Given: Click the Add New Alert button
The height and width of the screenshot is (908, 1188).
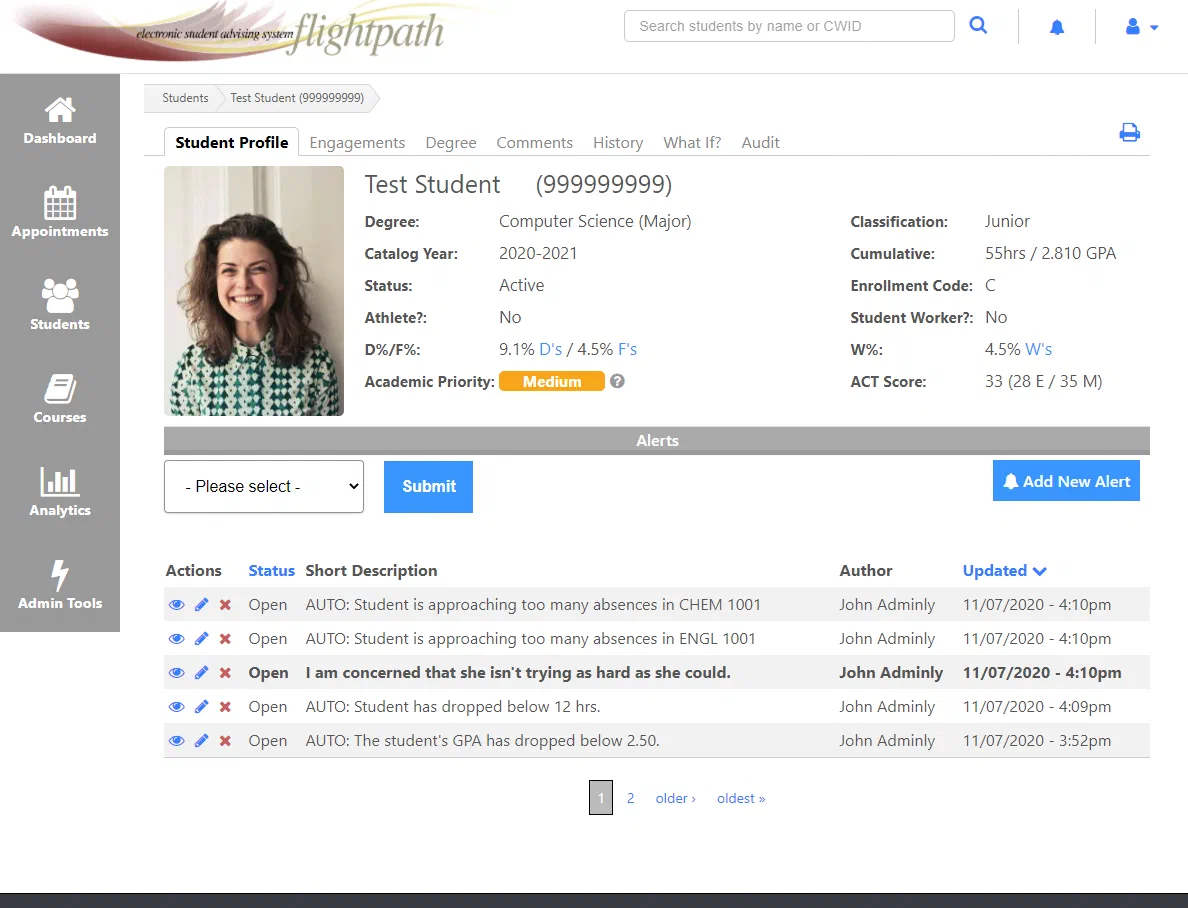Looking at the screenshot, I should click(1066, 481).
